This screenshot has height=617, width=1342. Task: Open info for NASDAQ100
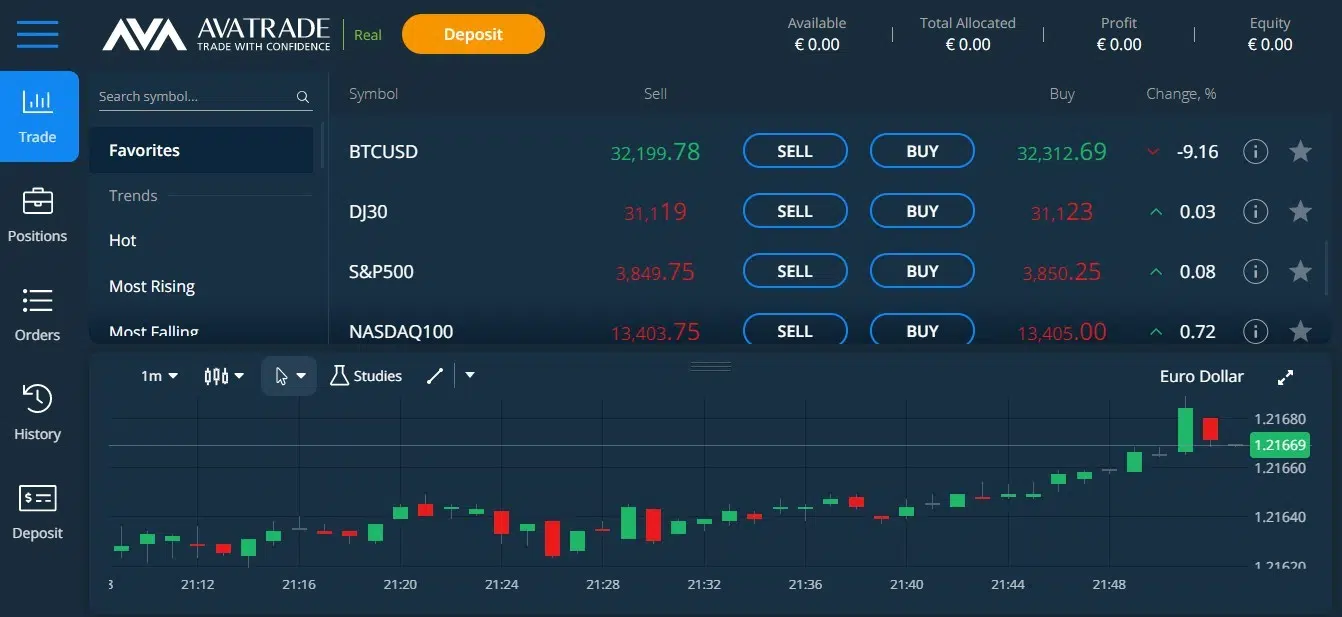[1255, 331]
